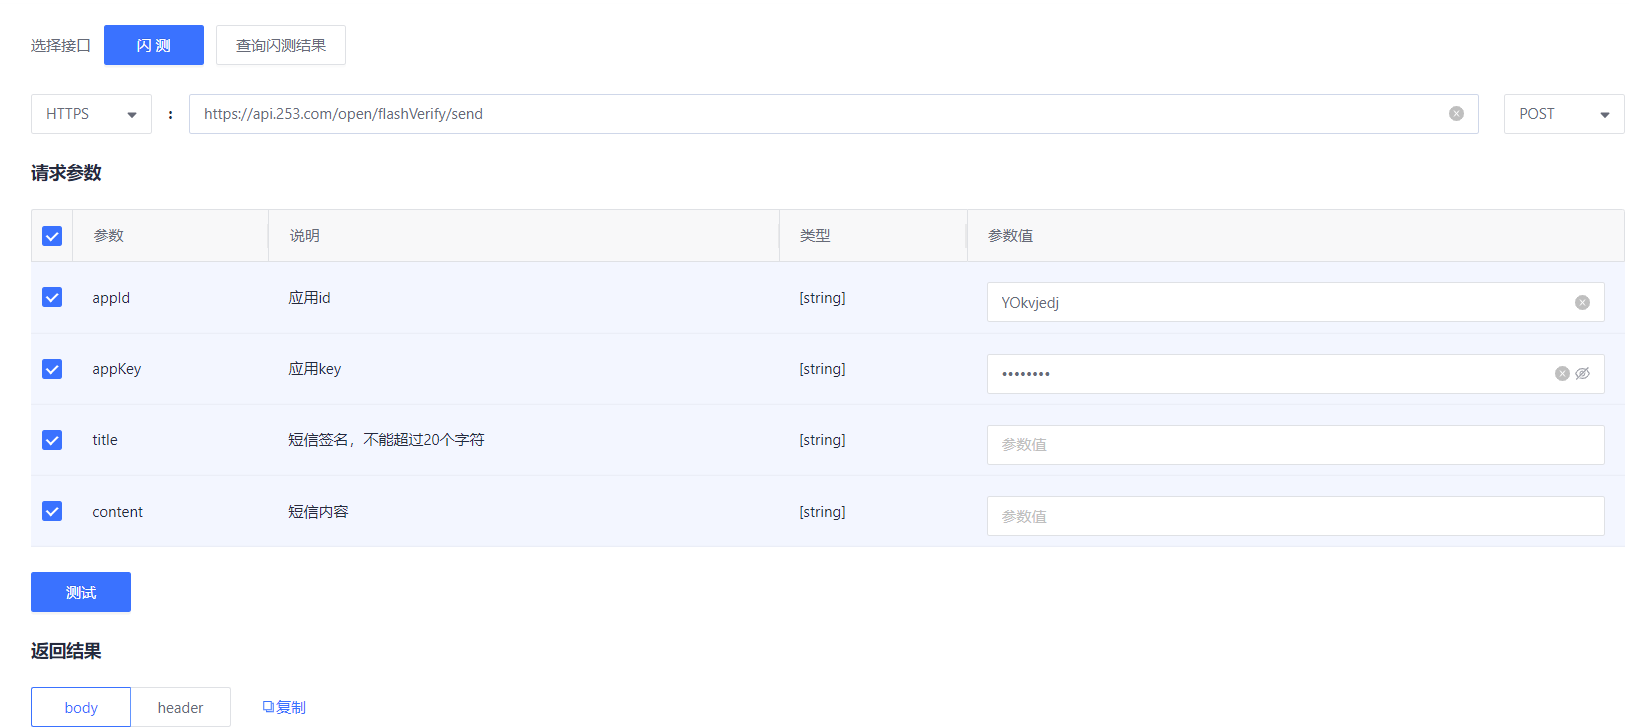This screenshot has width=1629, height=728.
Task: Expand the POST method dropdown
Action: pos(1563,114)
